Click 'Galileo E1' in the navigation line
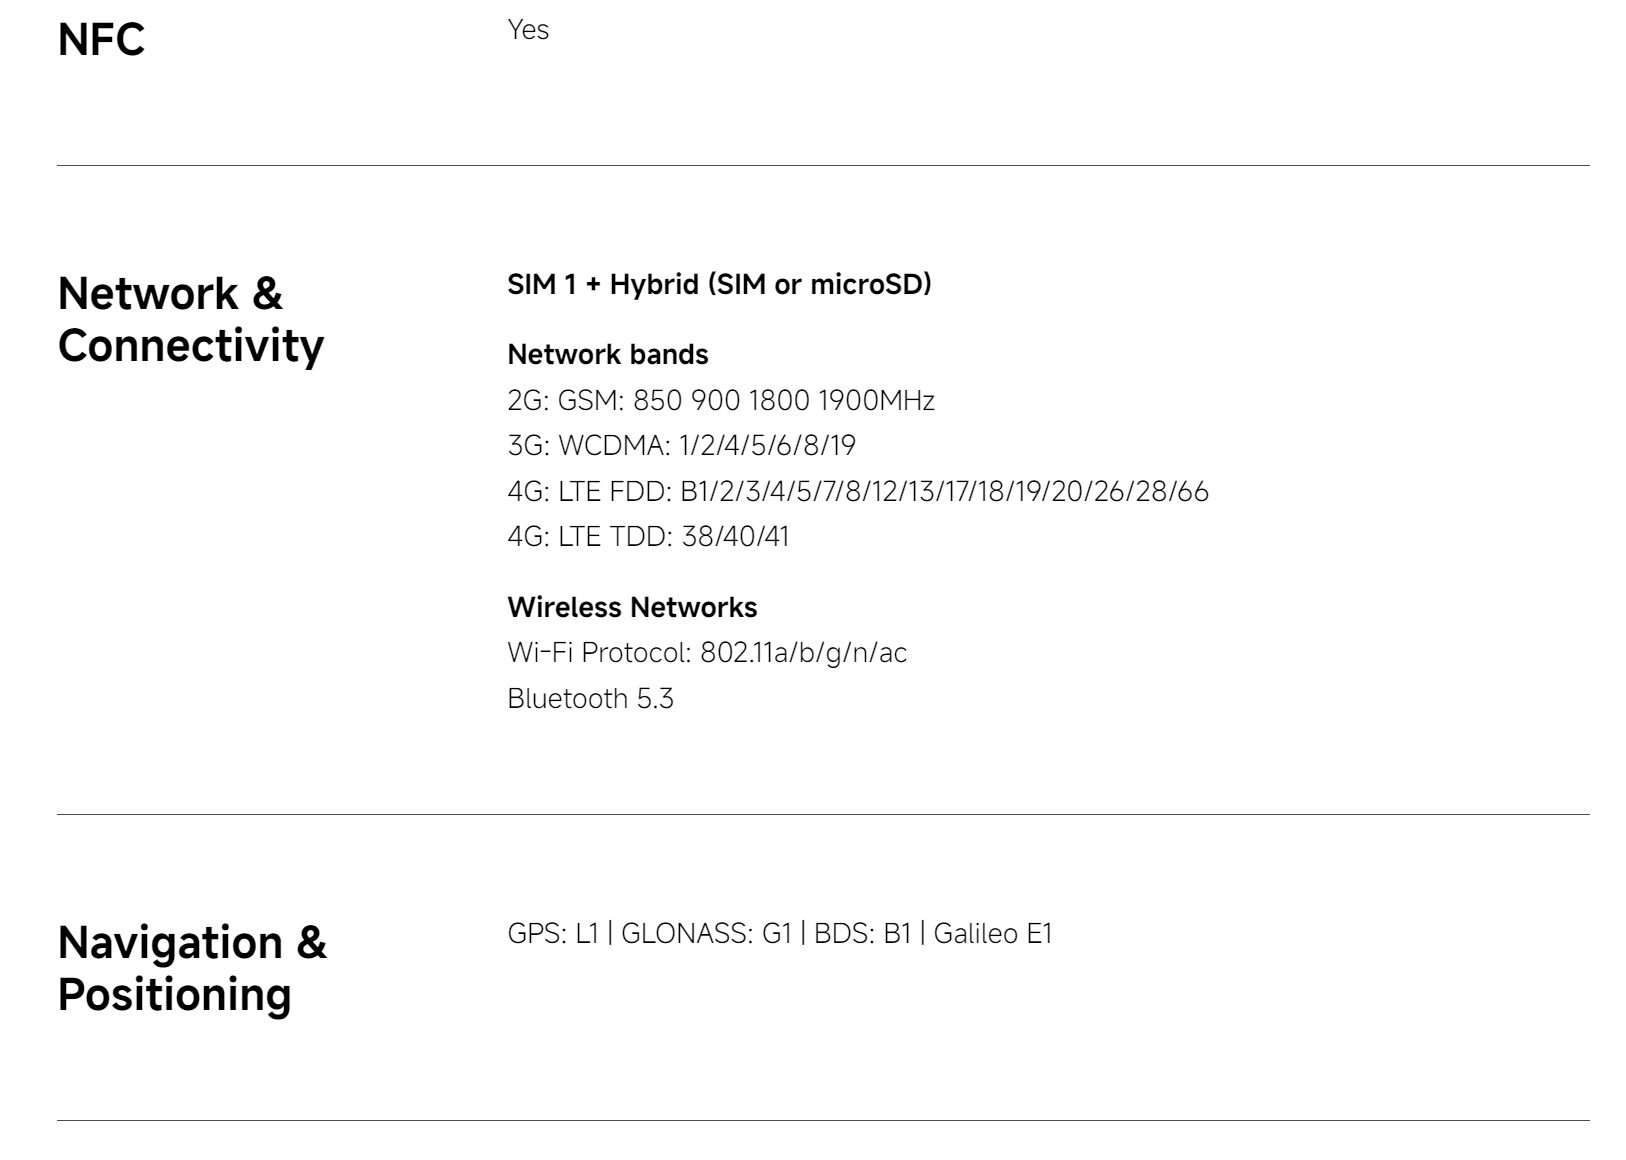Viewport: 1626px width, 1160px height. click(993, 934)
